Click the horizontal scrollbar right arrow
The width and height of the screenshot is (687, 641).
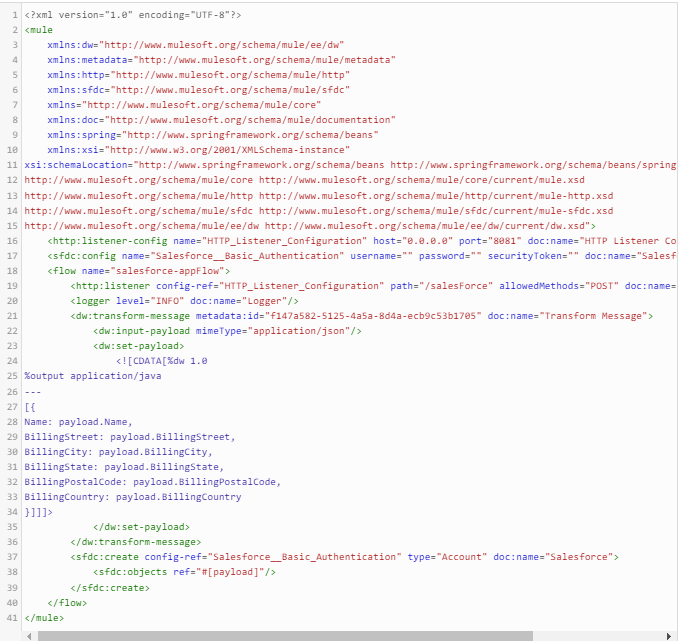click(669, 636)
